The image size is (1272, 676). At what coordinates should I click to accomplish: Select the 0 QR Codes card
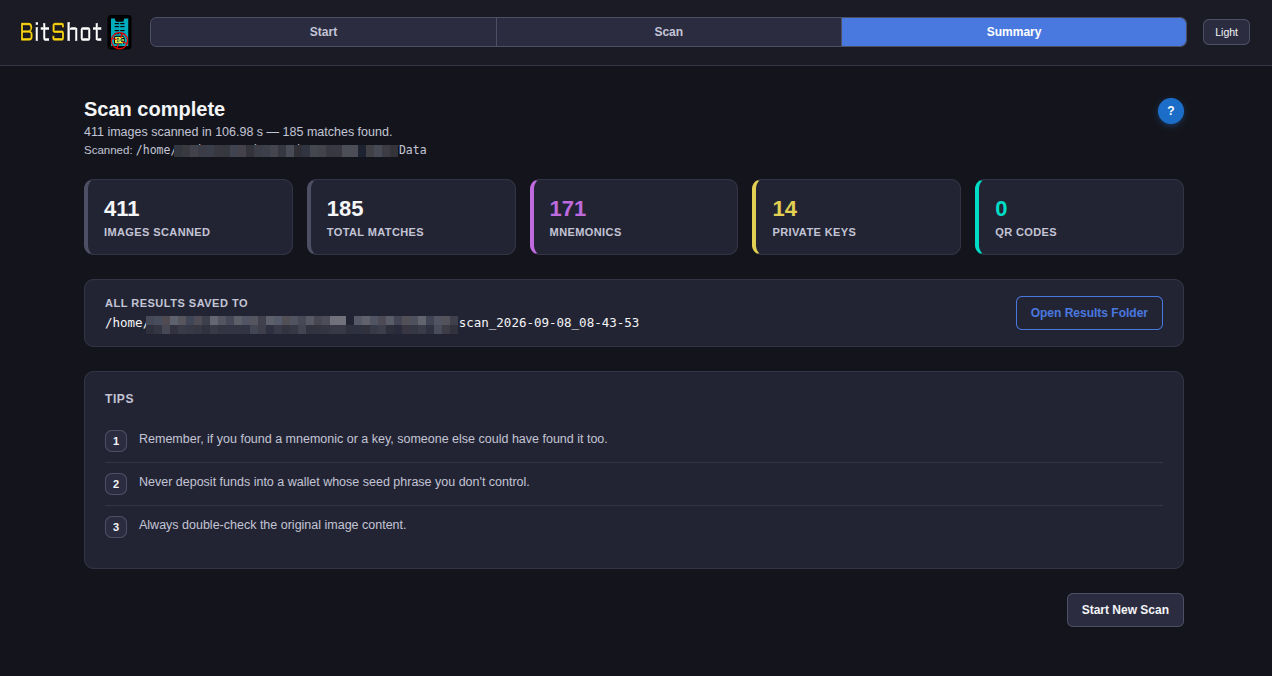[1079, 217]
